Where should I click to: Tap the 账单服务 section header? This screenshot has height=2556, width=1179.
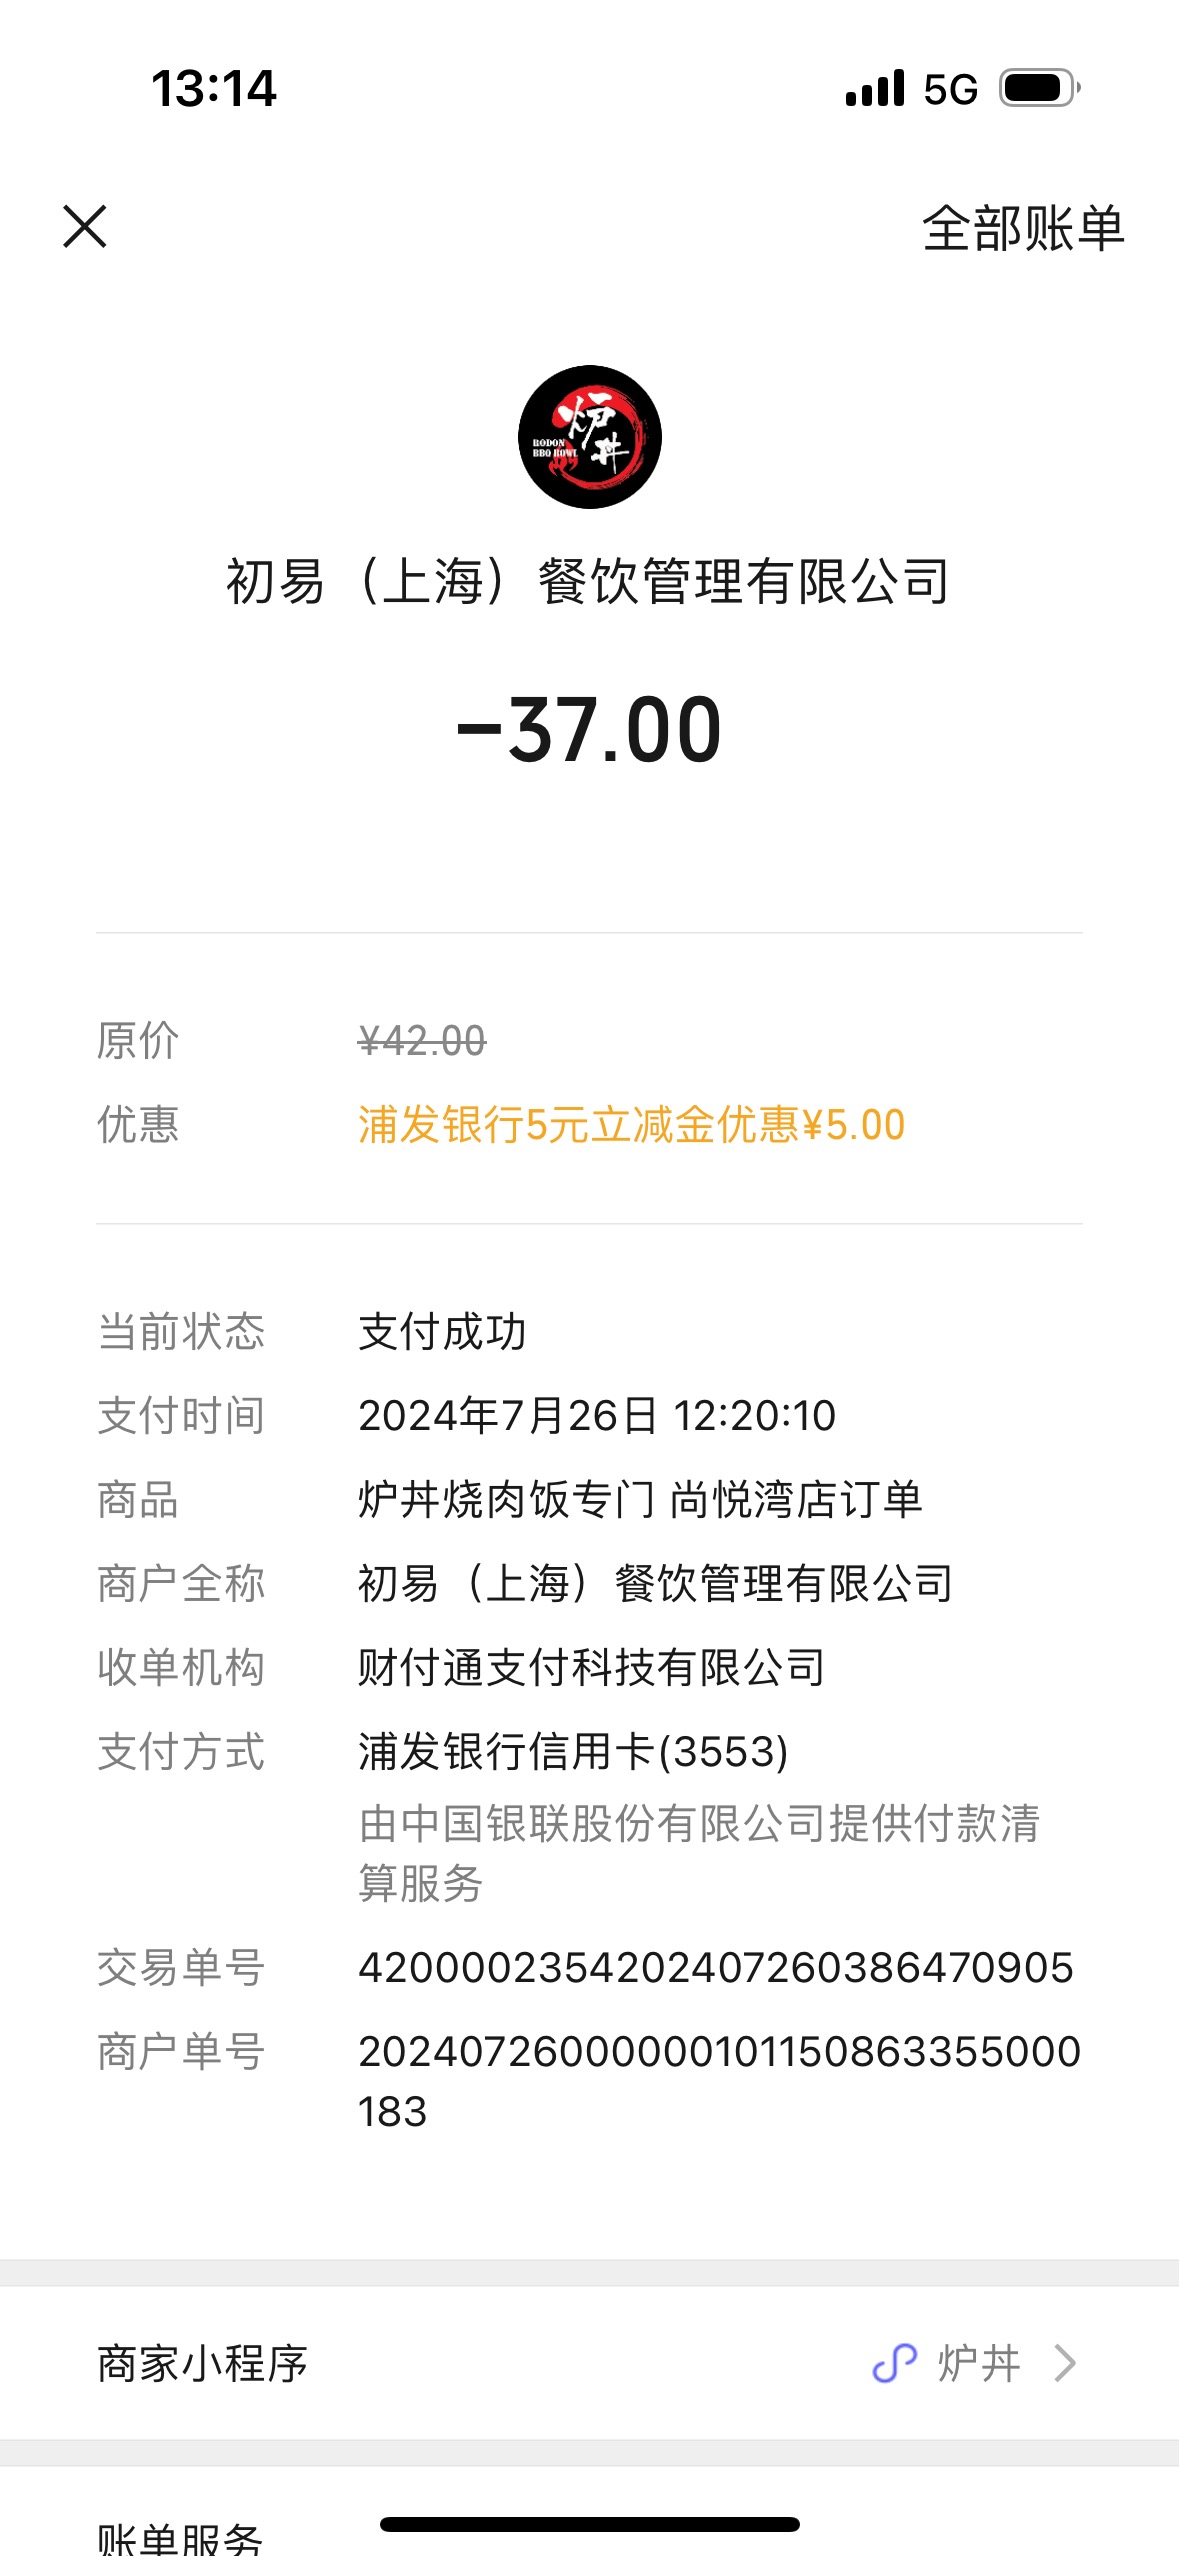point(180,2537)
